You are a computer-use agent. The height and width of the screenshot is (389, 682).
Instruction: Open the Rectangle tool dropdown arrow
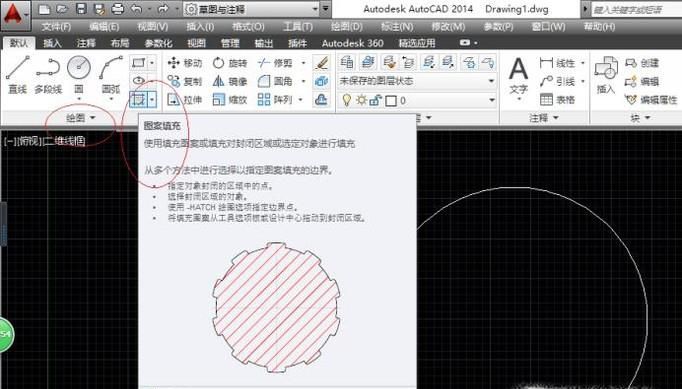pyautogui.click(x=152, y=63)
